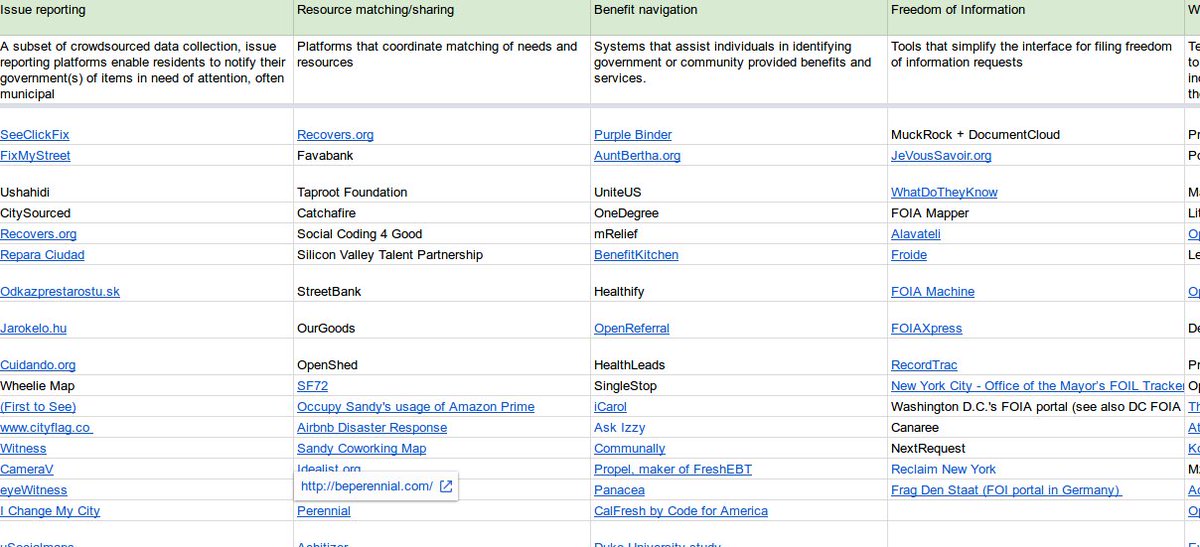Open the I Change My City link
This screenshot has height=547, width=1200.
tap(50, 511)
